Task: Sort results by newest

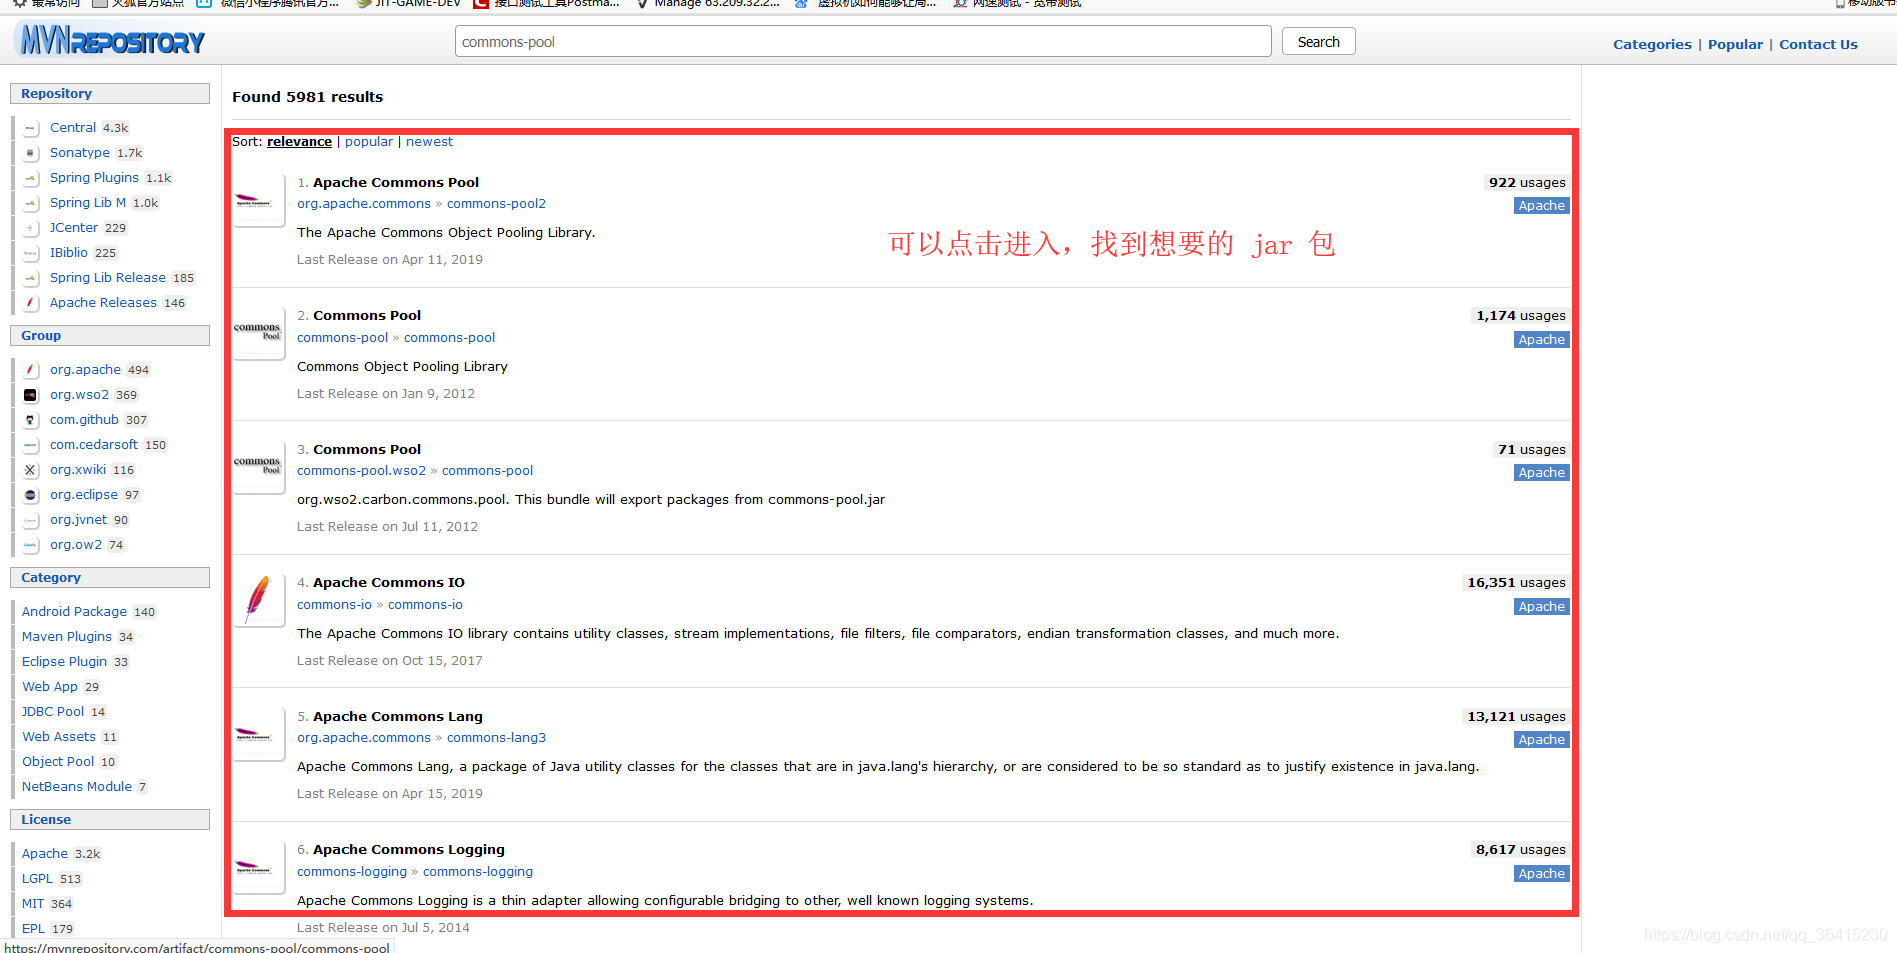Action: pyautogui.click(x=429, y=142)
